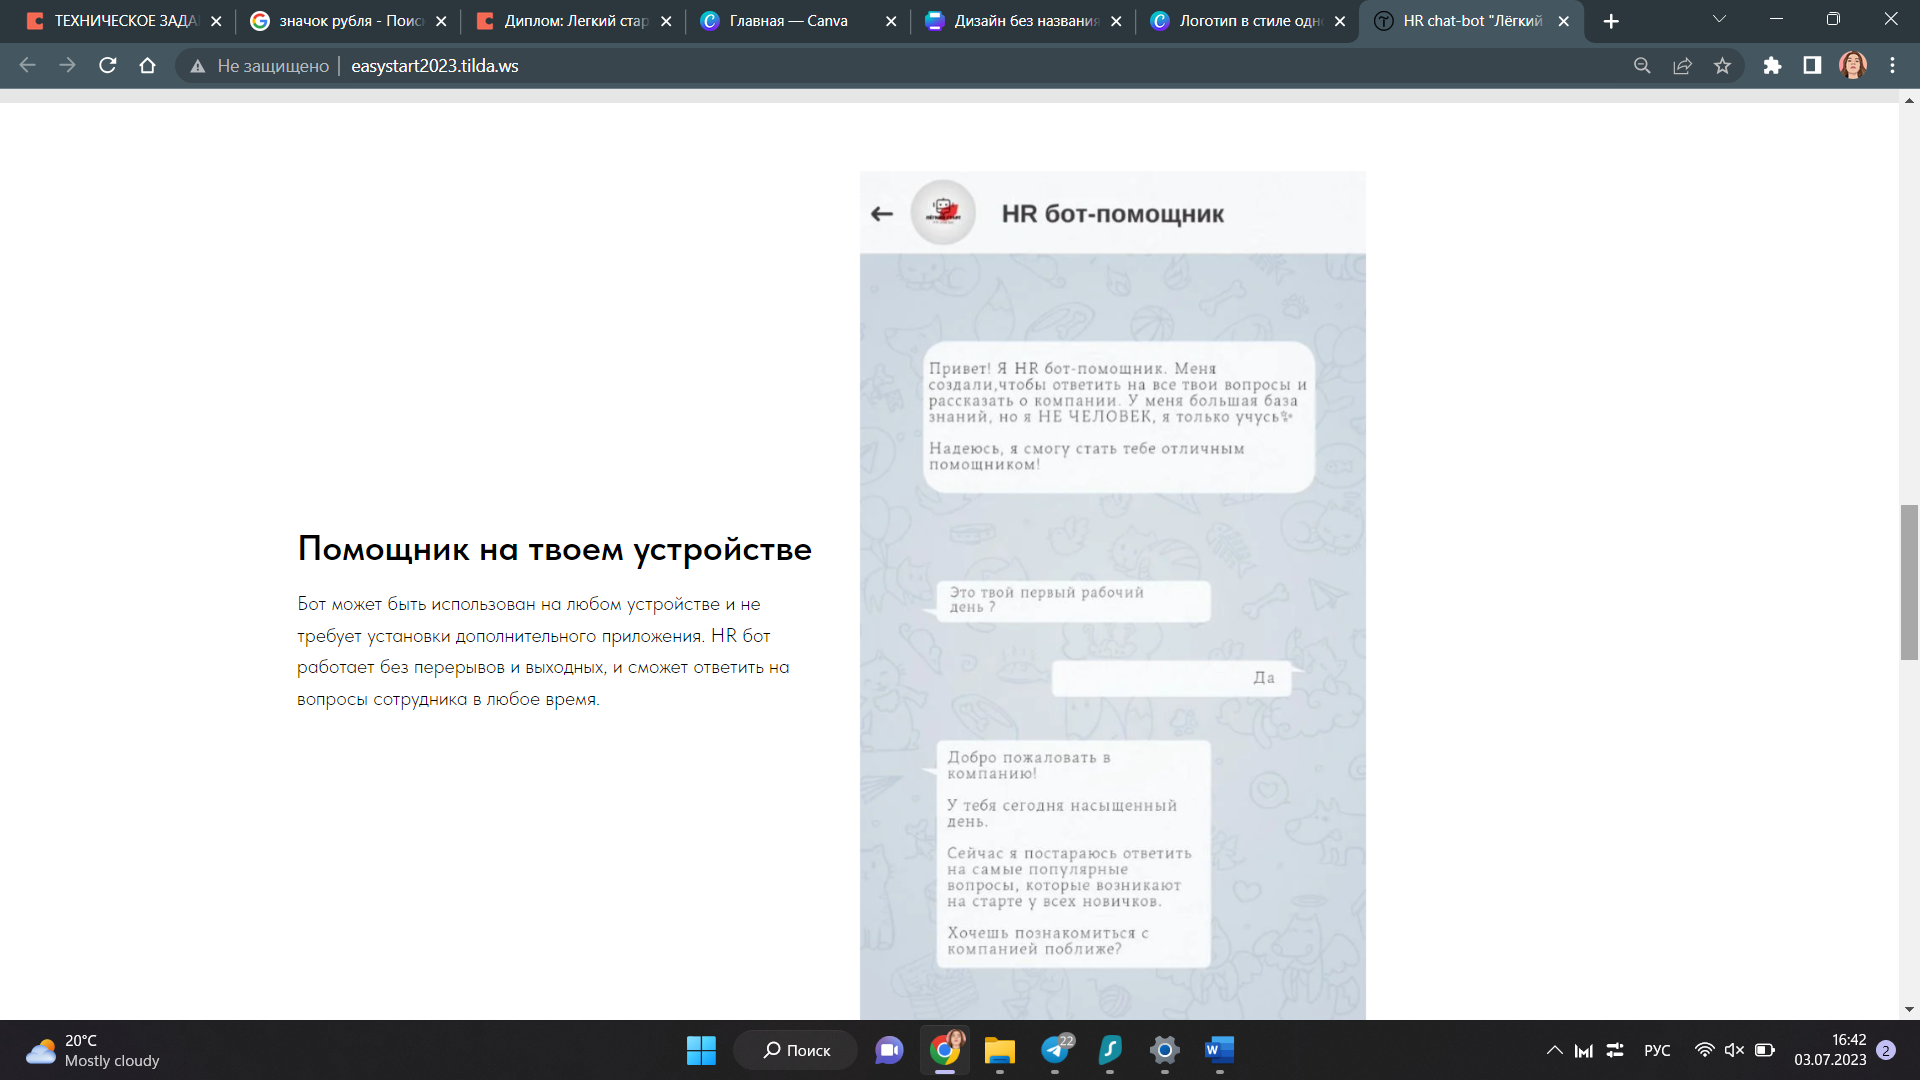Reload the current page
The image size is (1920, 1080).
pos(108,66)
